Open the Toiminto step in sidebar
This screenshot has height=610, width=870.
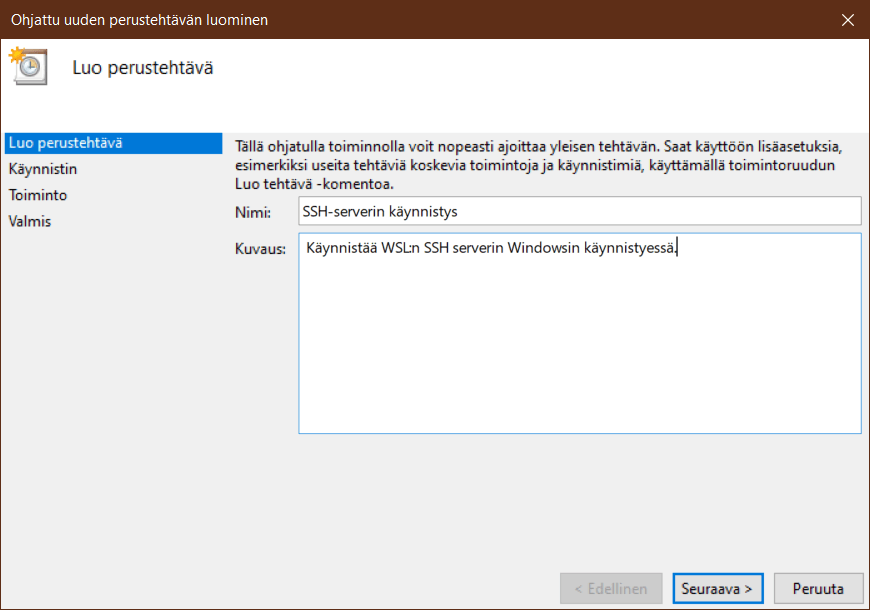tap(38, 195)
